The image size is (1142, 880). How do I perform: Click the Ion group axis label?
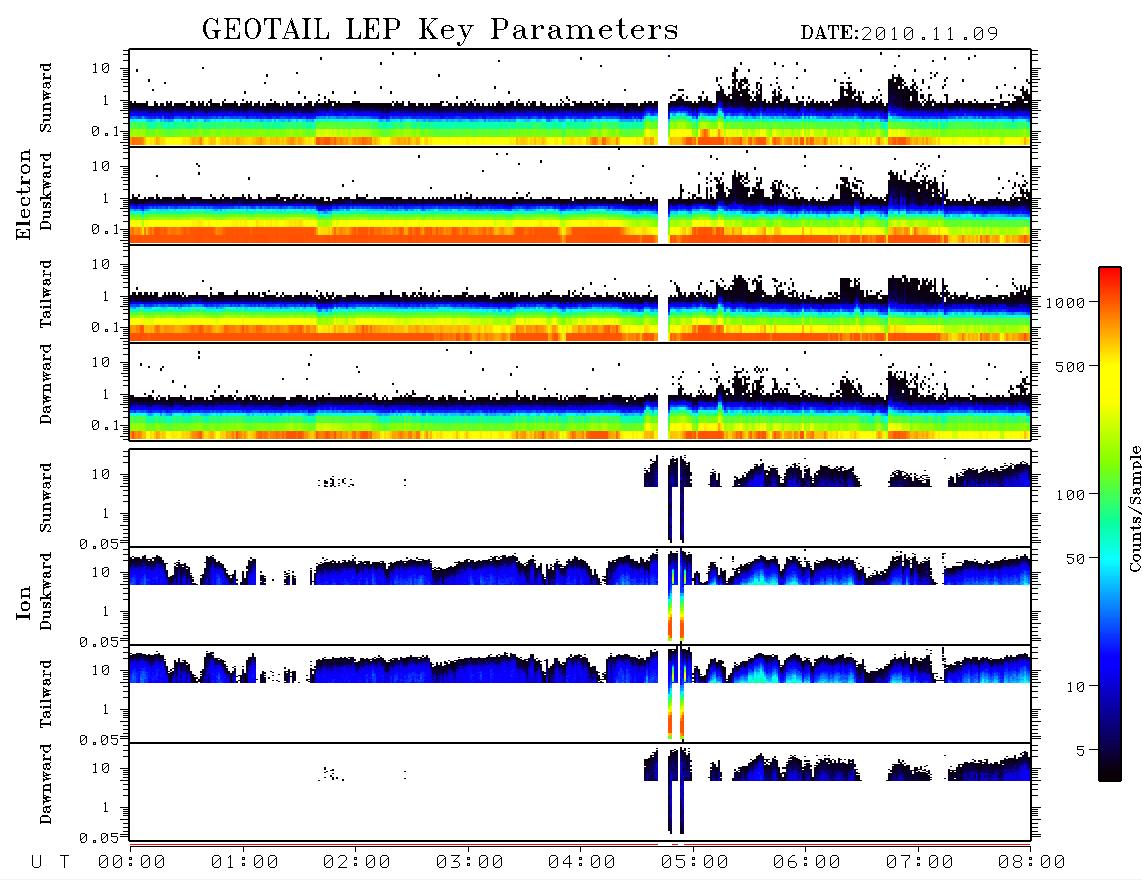tap(23, 603)
